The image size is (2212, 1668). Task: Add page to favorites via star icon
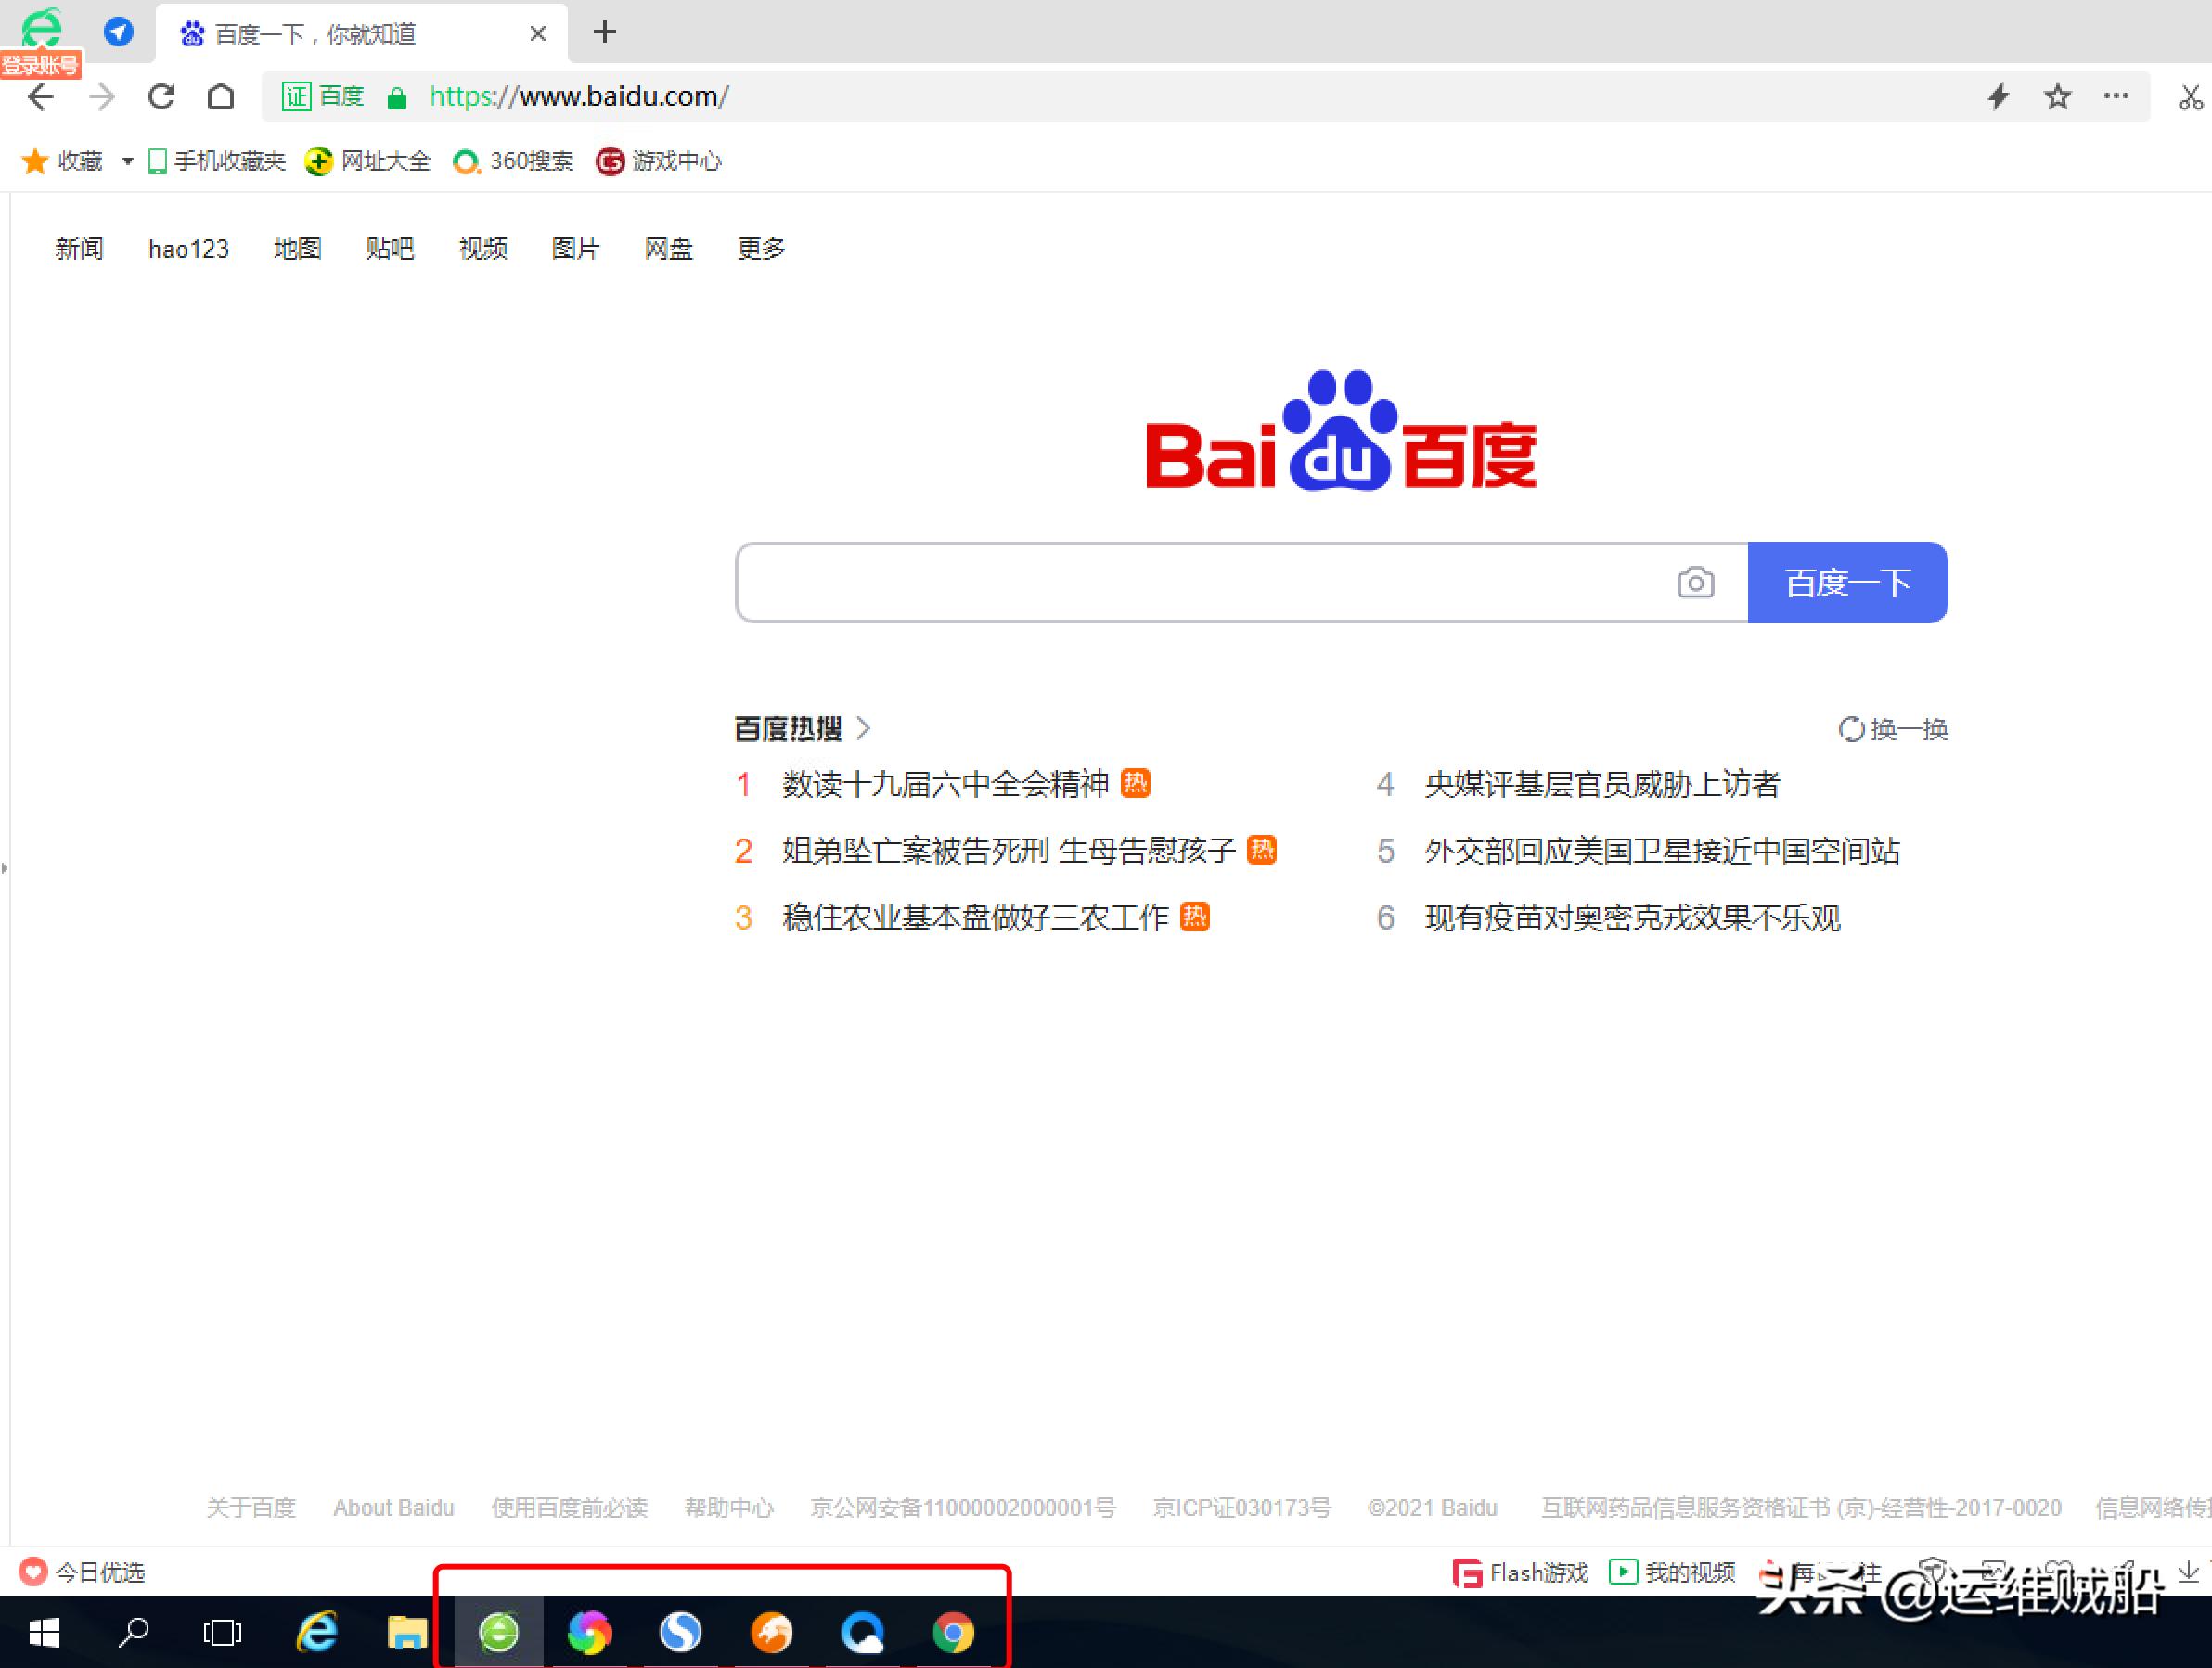pos(2057,96)
